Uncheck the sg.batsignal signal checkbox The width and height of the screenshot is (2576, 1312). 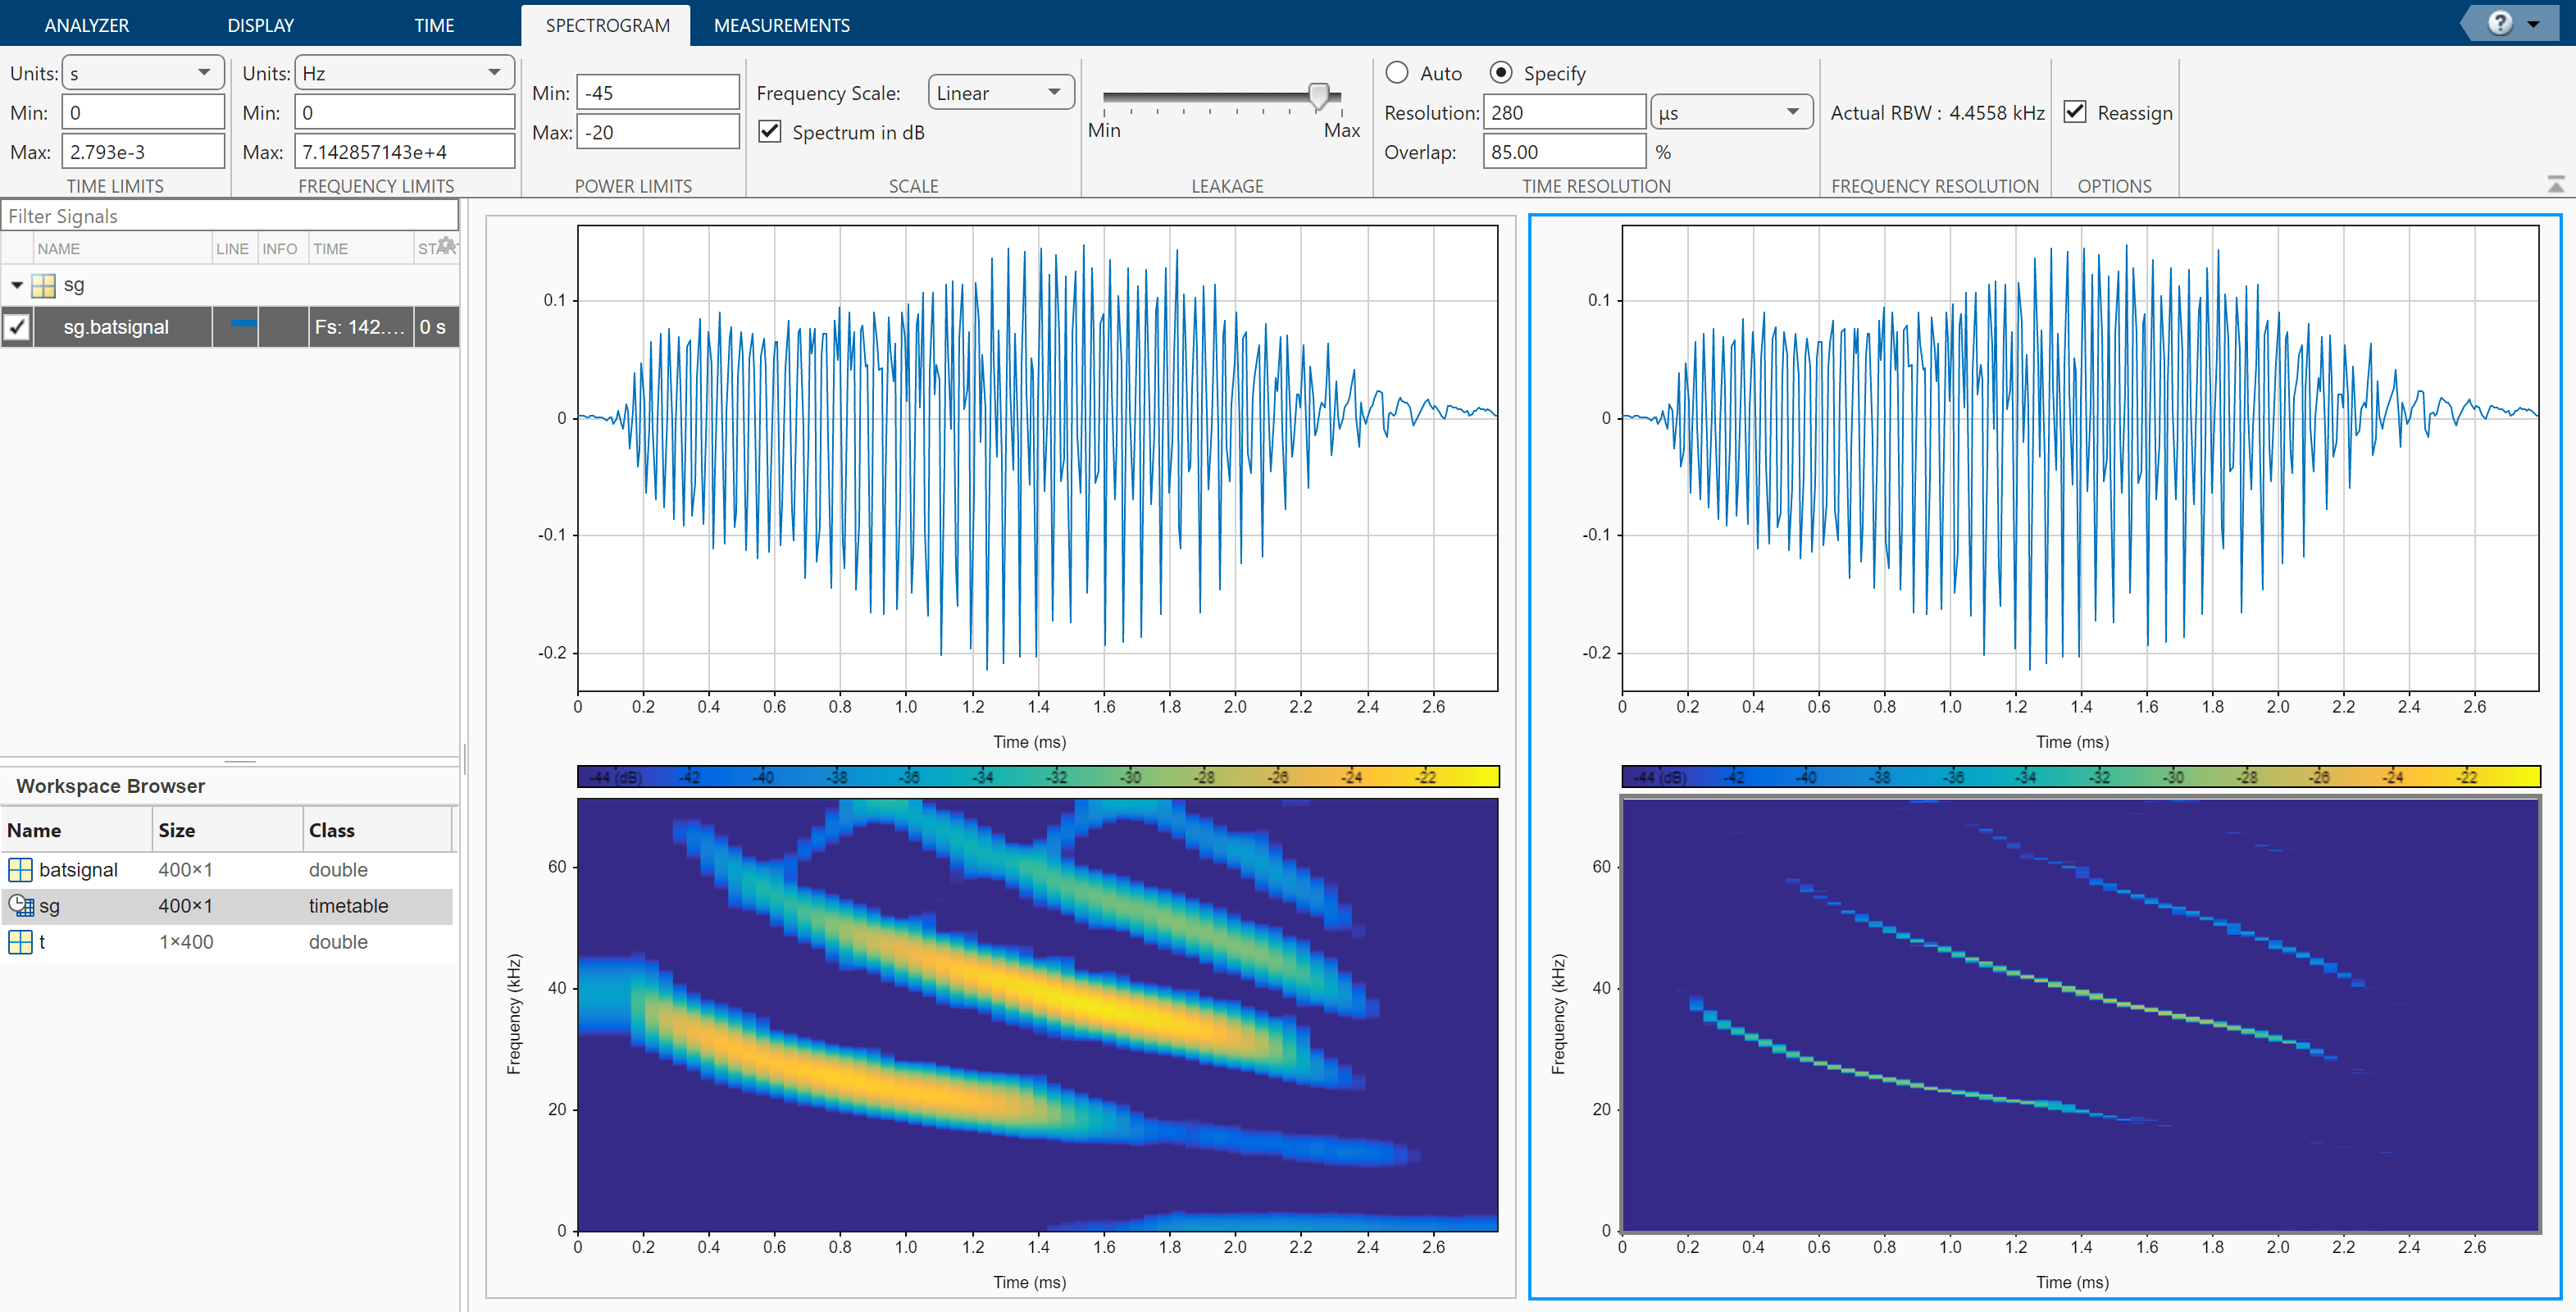(17, 327)
